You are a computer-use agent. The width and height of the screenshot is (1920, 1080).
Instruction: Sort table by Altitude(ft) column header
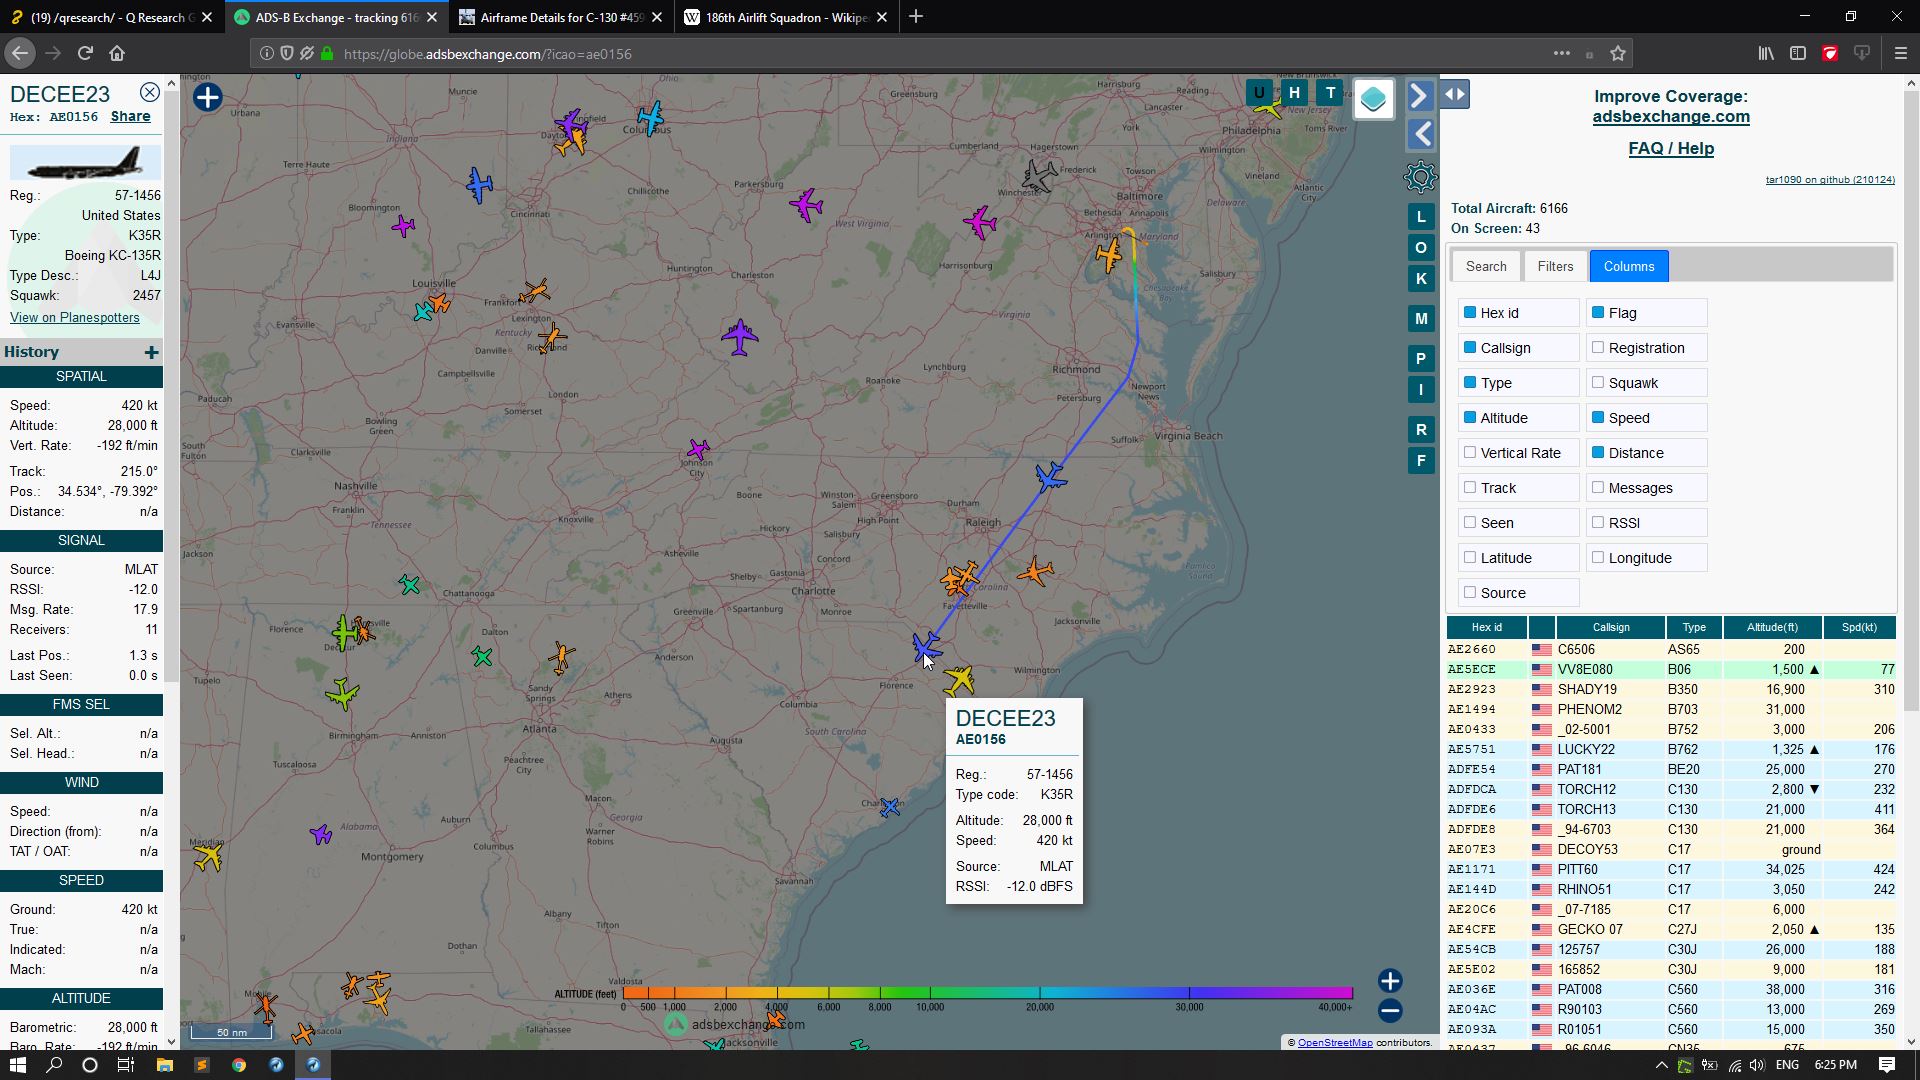tap(1772, 627)
